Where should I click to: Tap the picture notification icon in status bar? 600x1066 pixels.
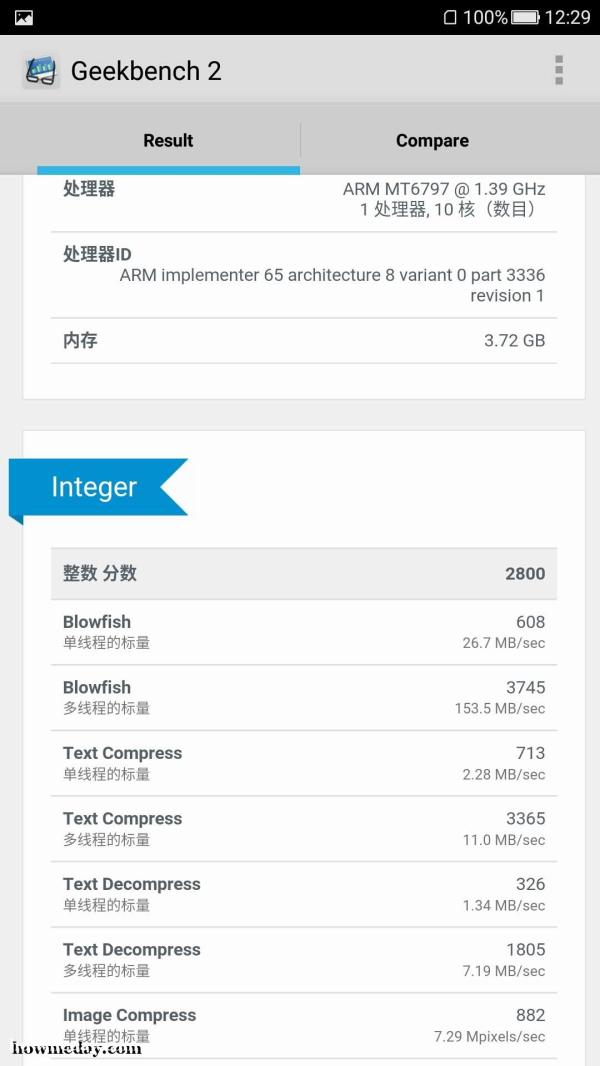tap(24, 17)
